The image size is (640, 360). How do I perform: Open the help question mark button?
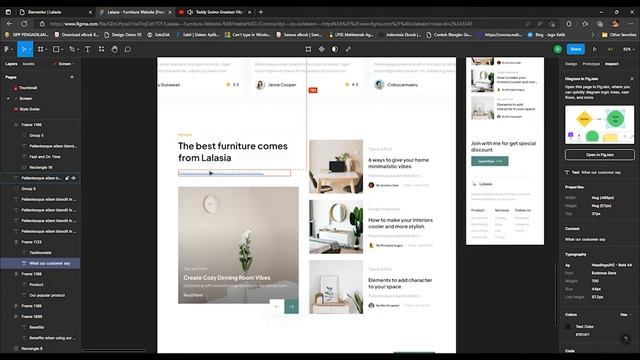coord(625,339)
